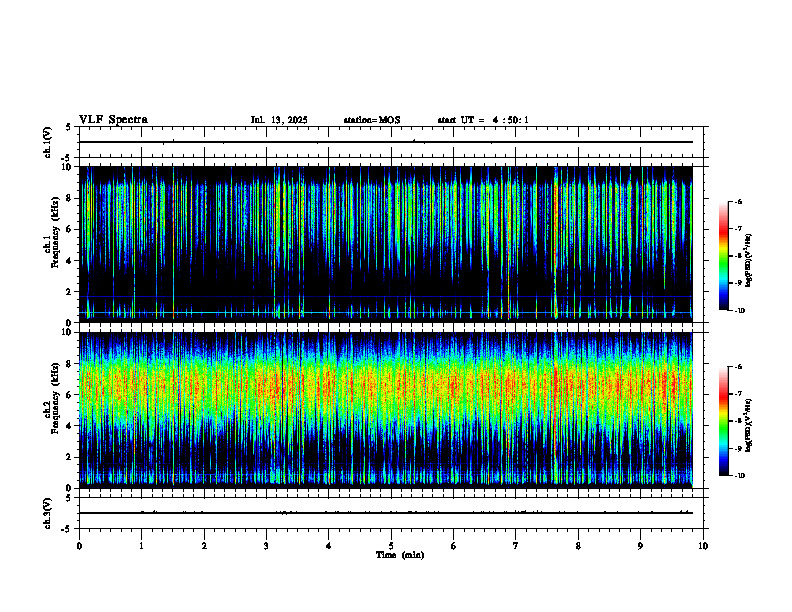Click the "Time (min)" x-axis label
Viewport: 792px width, 612px height.
pyautogui.click(x=400, y=555)
